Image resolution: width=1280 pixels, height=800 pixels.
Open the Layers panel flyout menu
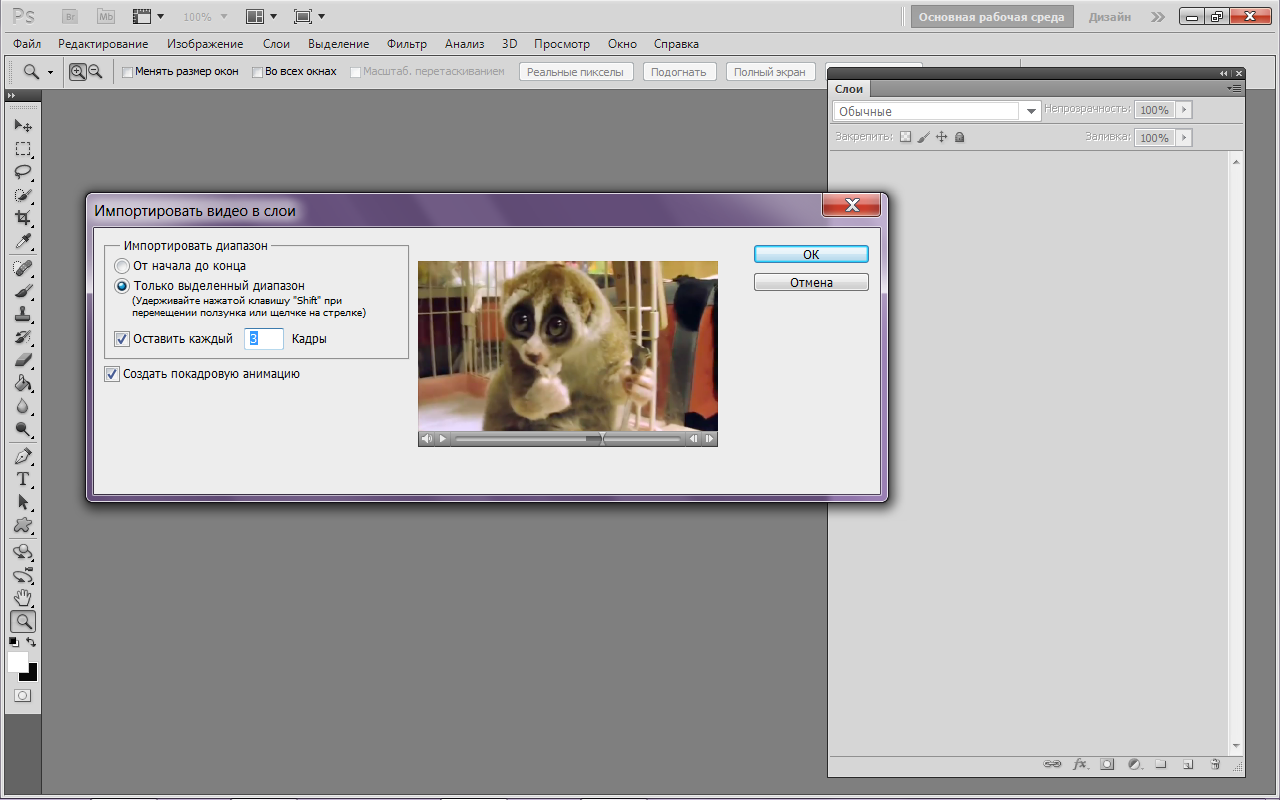tap(1236, 89)
